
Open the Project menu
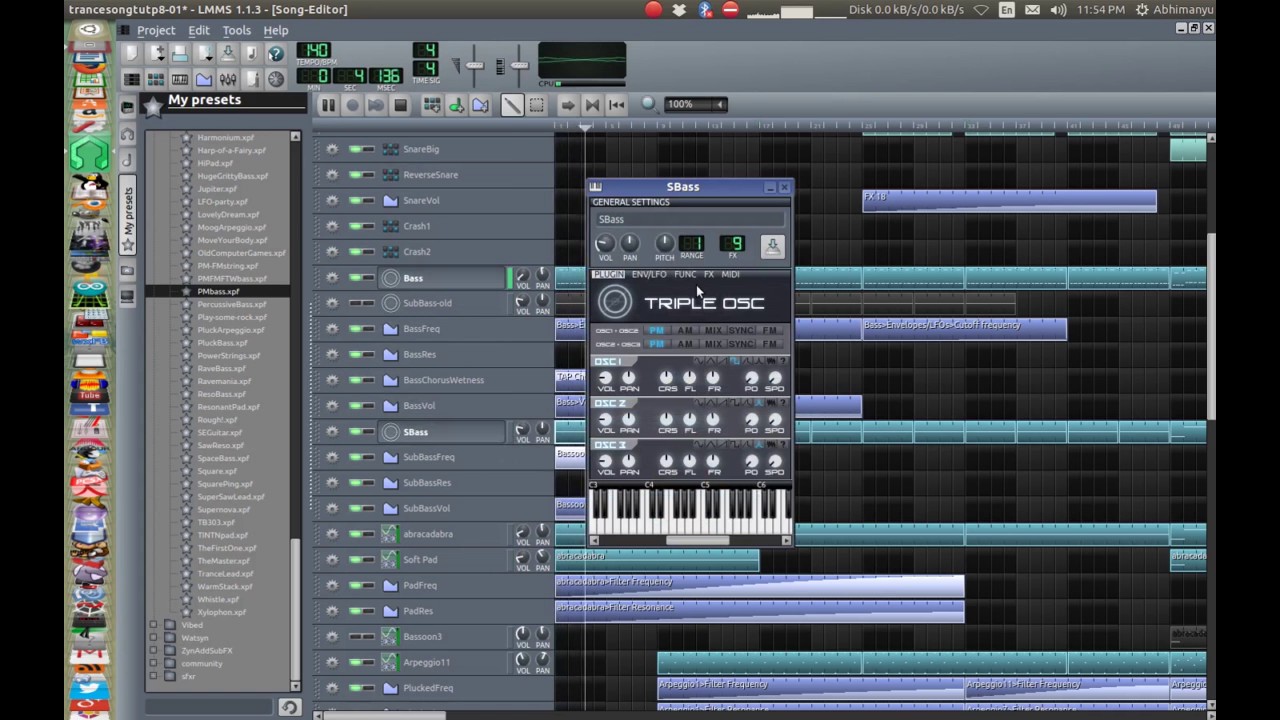coord(156,31)
